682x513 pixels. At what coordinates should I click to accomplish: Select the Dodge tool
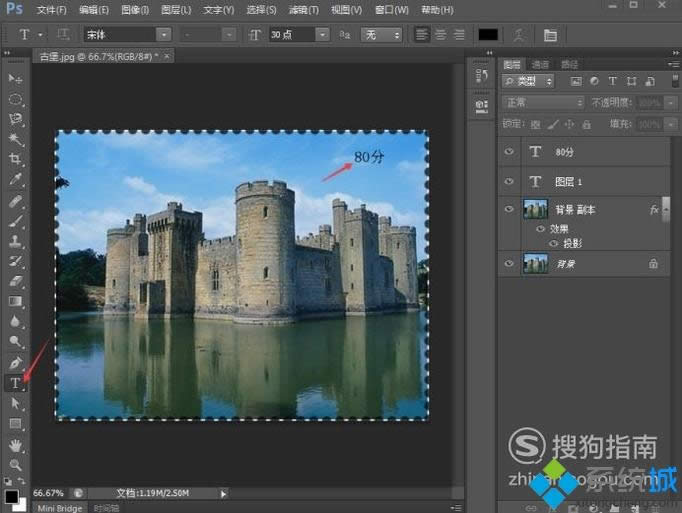[15, 341]
